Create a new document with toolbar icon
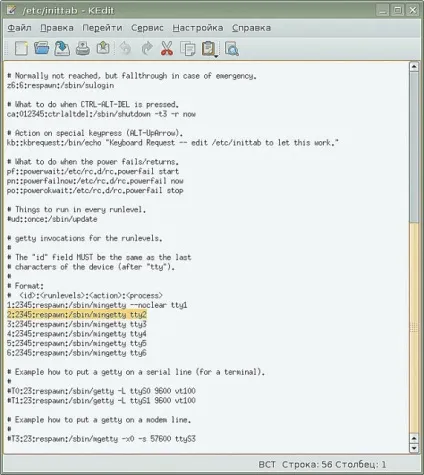The image size is (424, 475). pos(21,49)
